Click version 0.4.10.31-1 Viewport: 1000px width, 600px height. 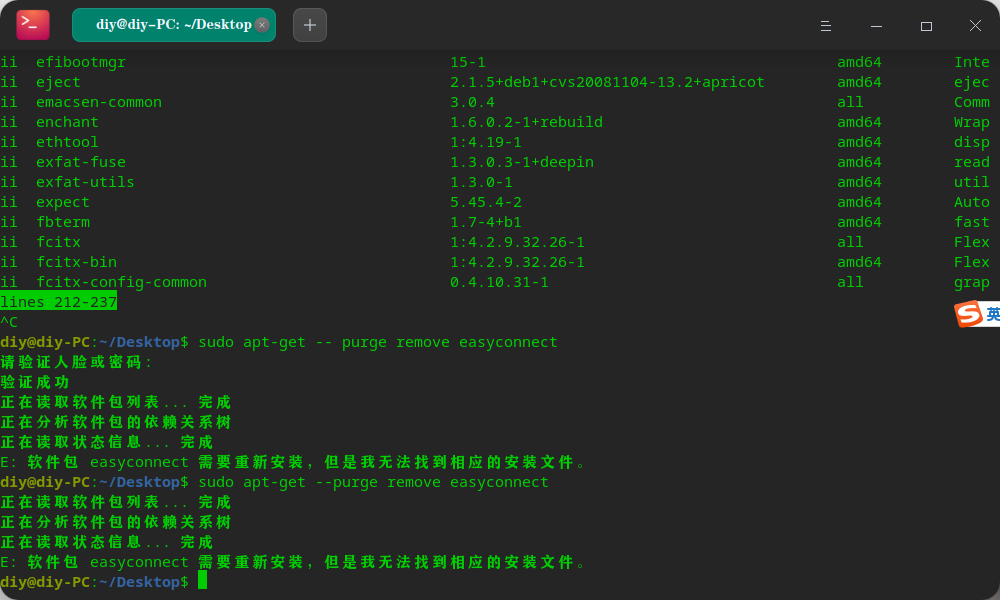[x=499, y=282]
